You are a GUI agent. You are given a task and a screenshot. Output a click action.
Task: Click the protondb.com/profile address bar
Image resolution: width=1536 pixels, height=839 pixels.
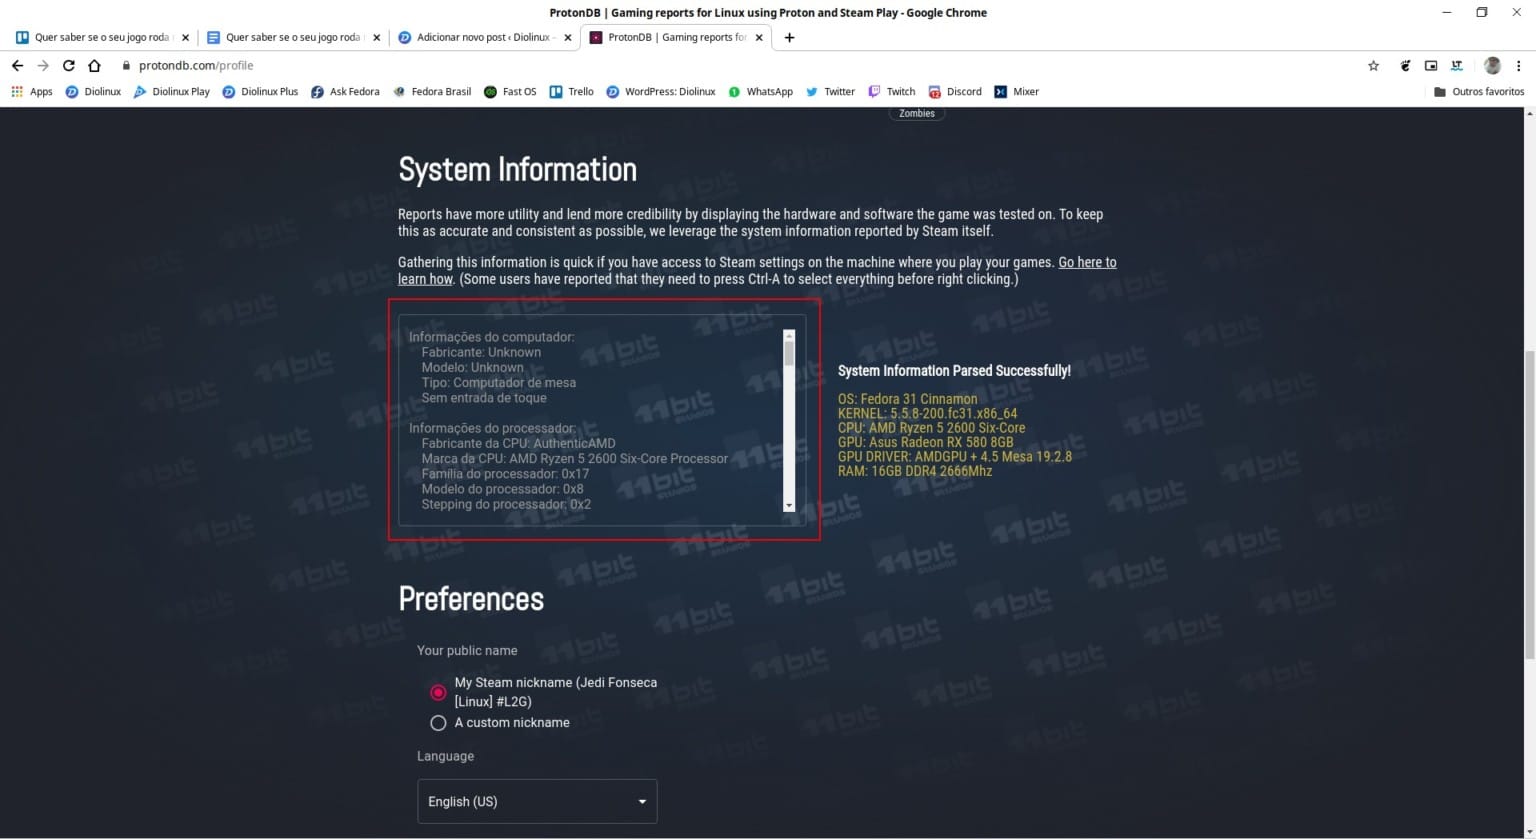pyautogui.click(x=740, y=65)
